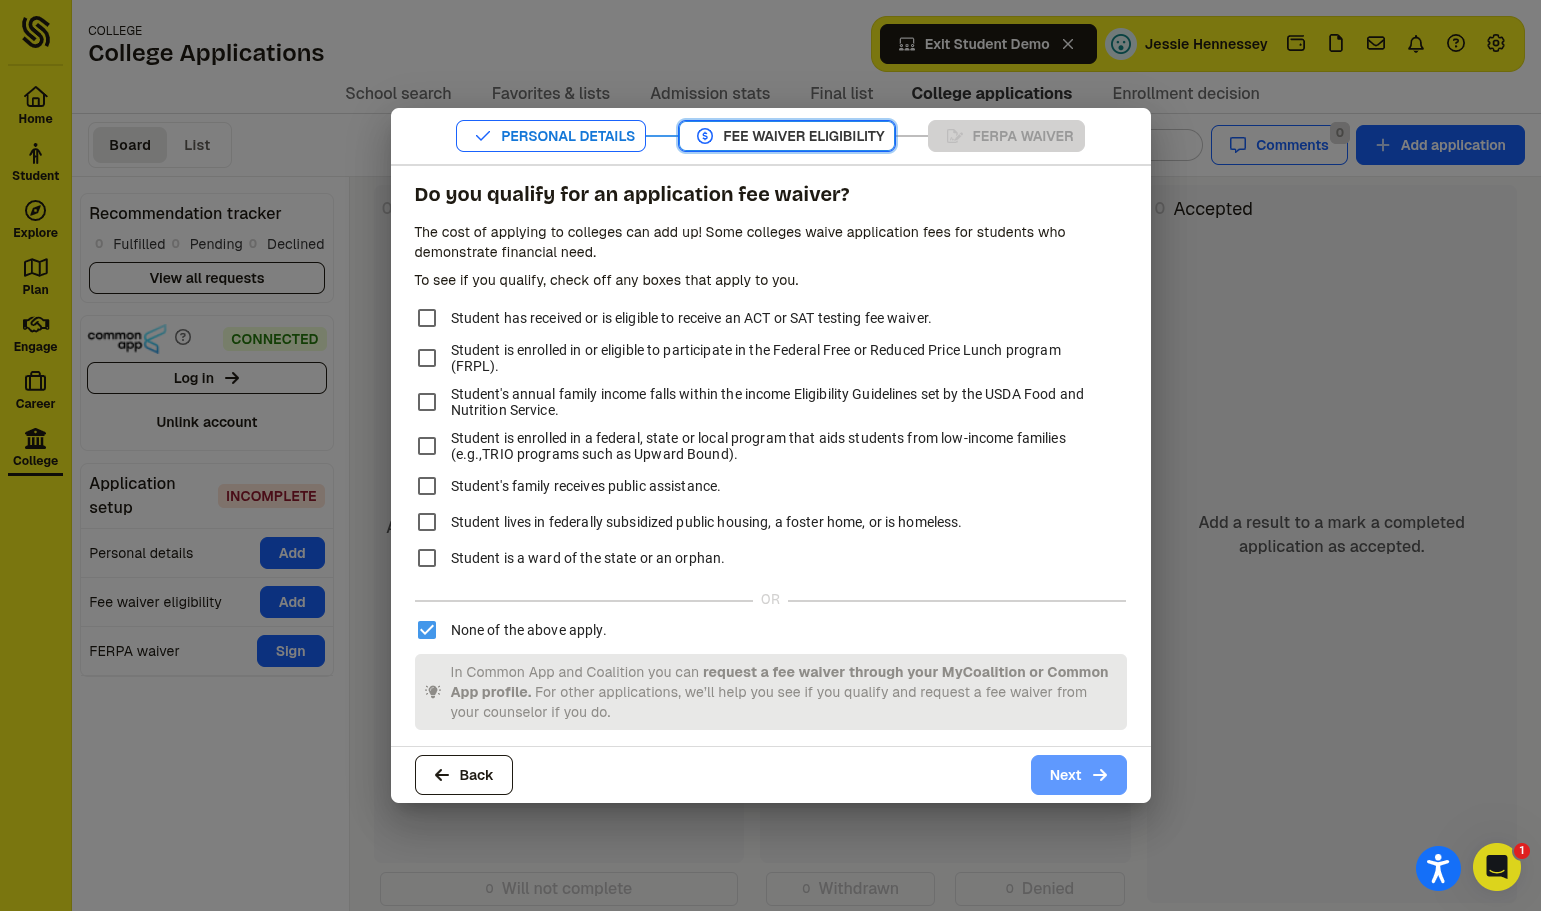Click the Back button

[x=464, y=775]
